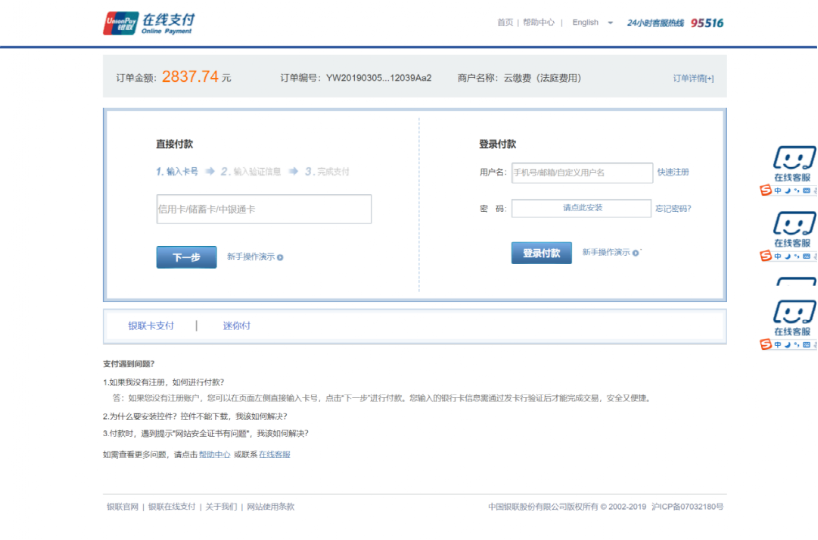818x540 pixels.
Task: Click Sogou S logo in bottommost input bar
Action: pyautogui.click(x=766, y=344)
